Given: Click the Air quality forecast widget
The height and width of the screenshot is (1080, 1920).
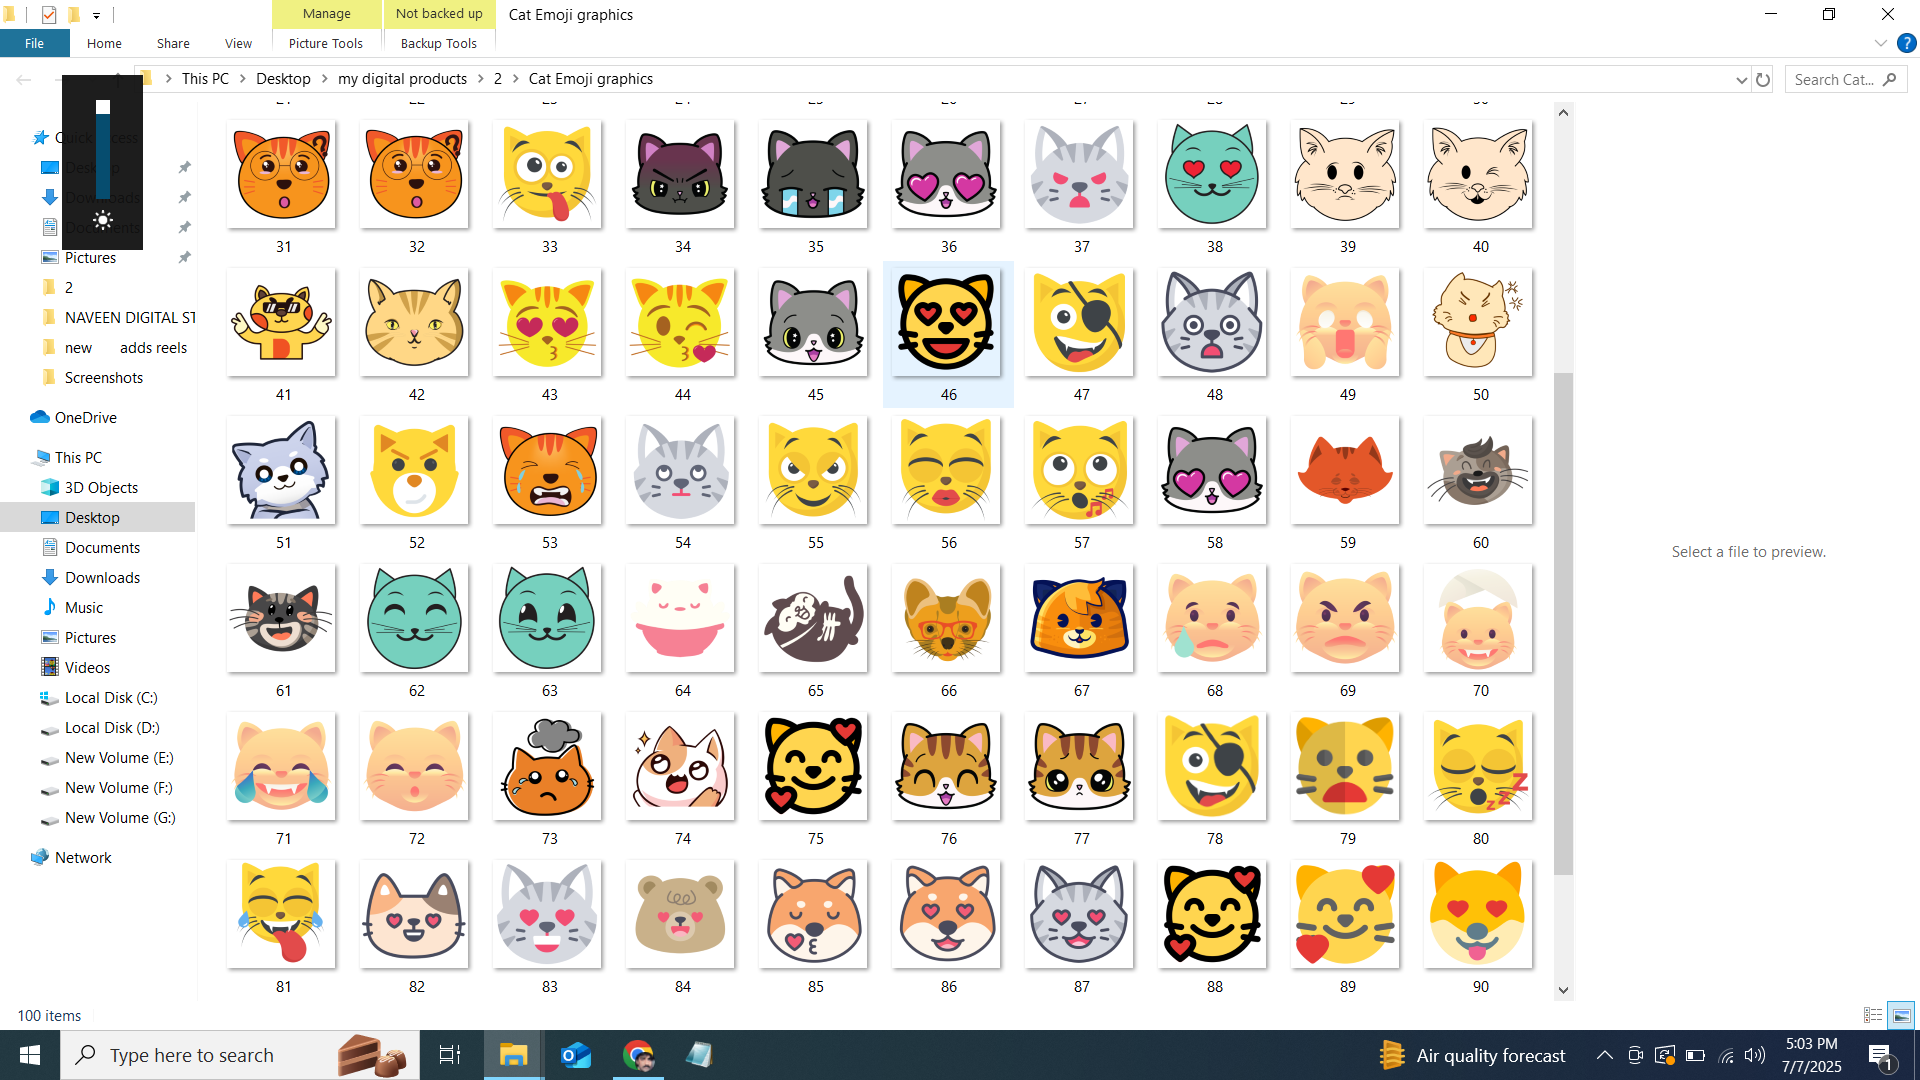Looking at the screenshot, I should click(1473, 1055).
